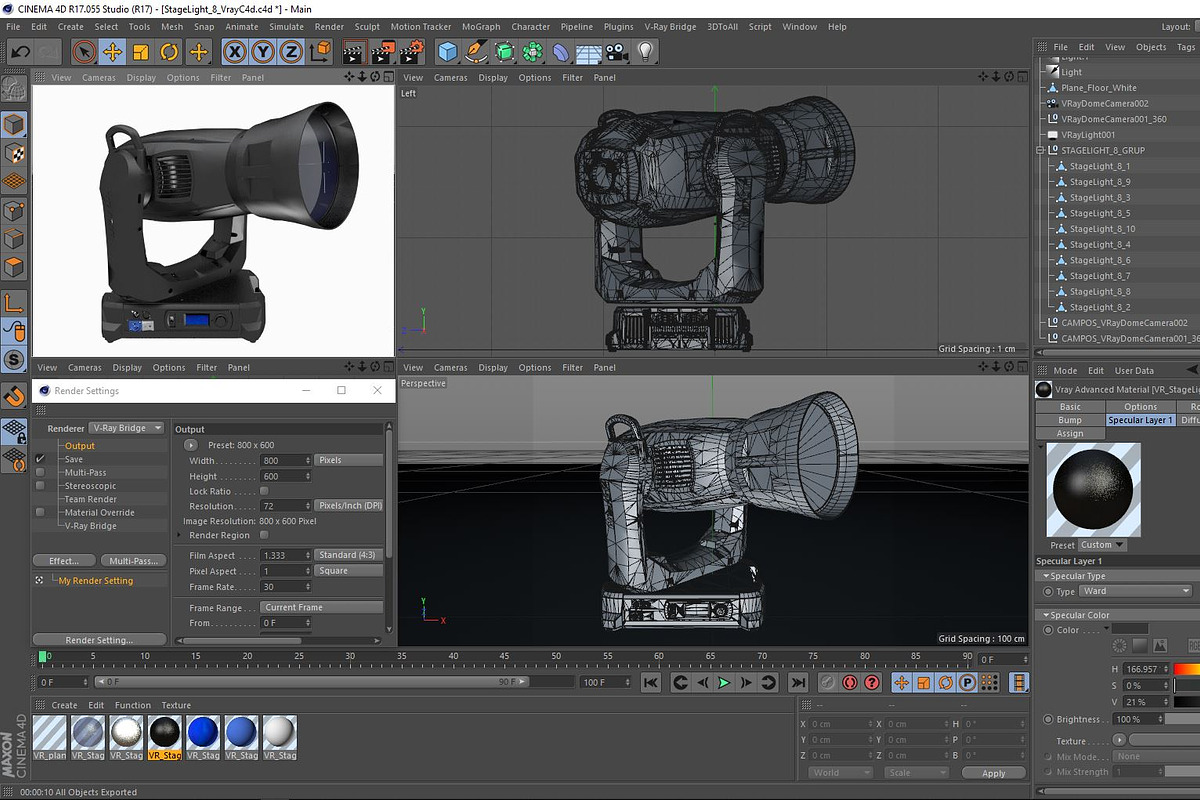1200x800 pixels.
Task: Click Go to End of timeline
Action: click(798, 682)
